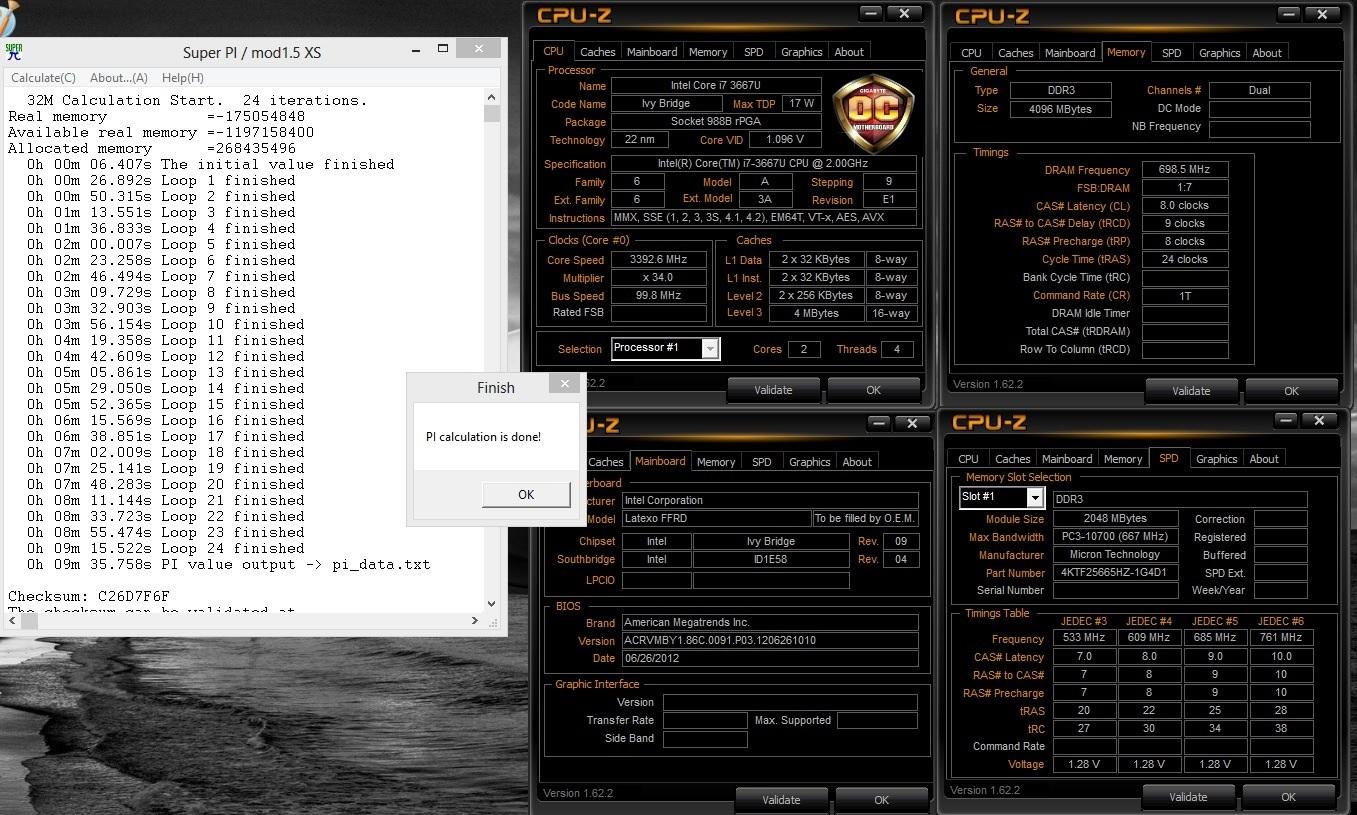Click OK in the Memory tab window
Viewport: 1357px width, 815px height.
point(1291,391)
